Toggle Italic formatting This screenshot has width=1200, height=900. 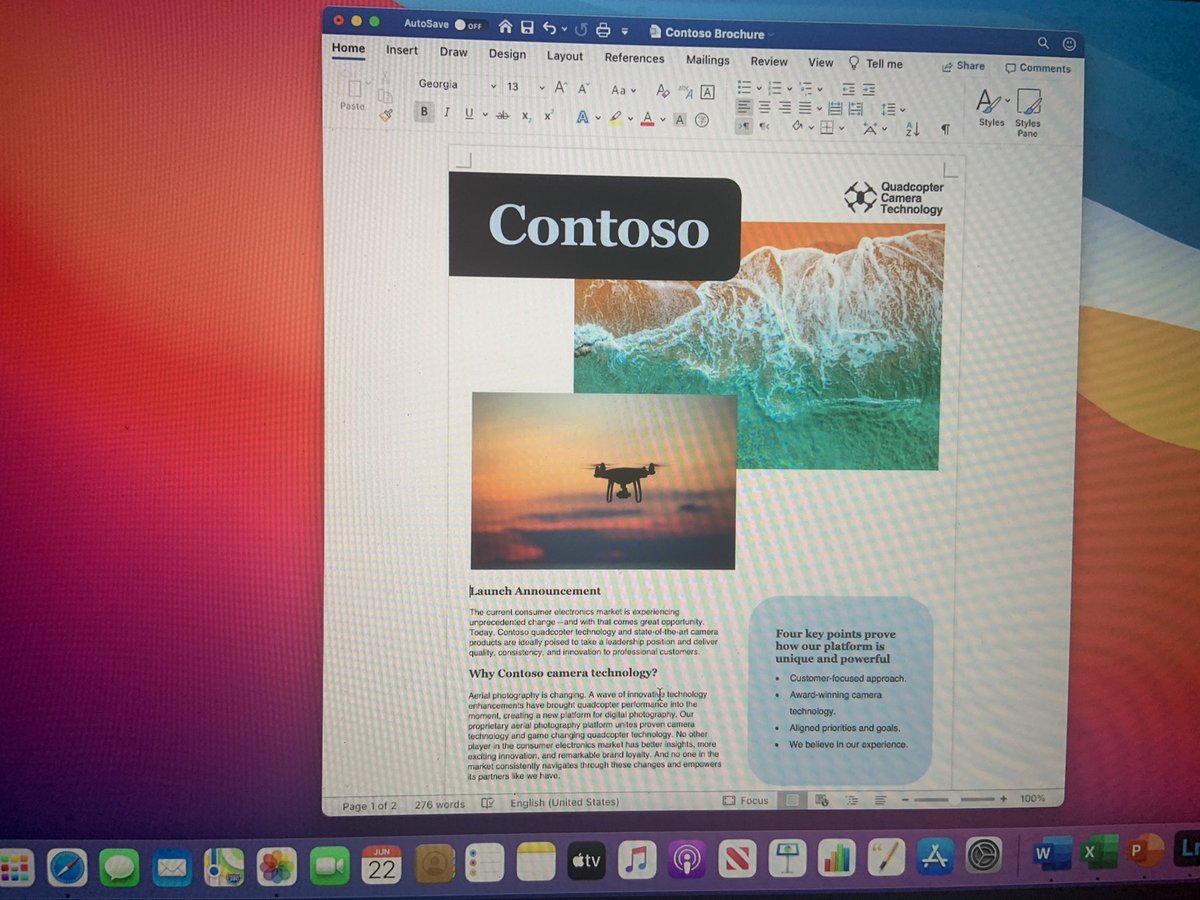(x=447, y=113)
